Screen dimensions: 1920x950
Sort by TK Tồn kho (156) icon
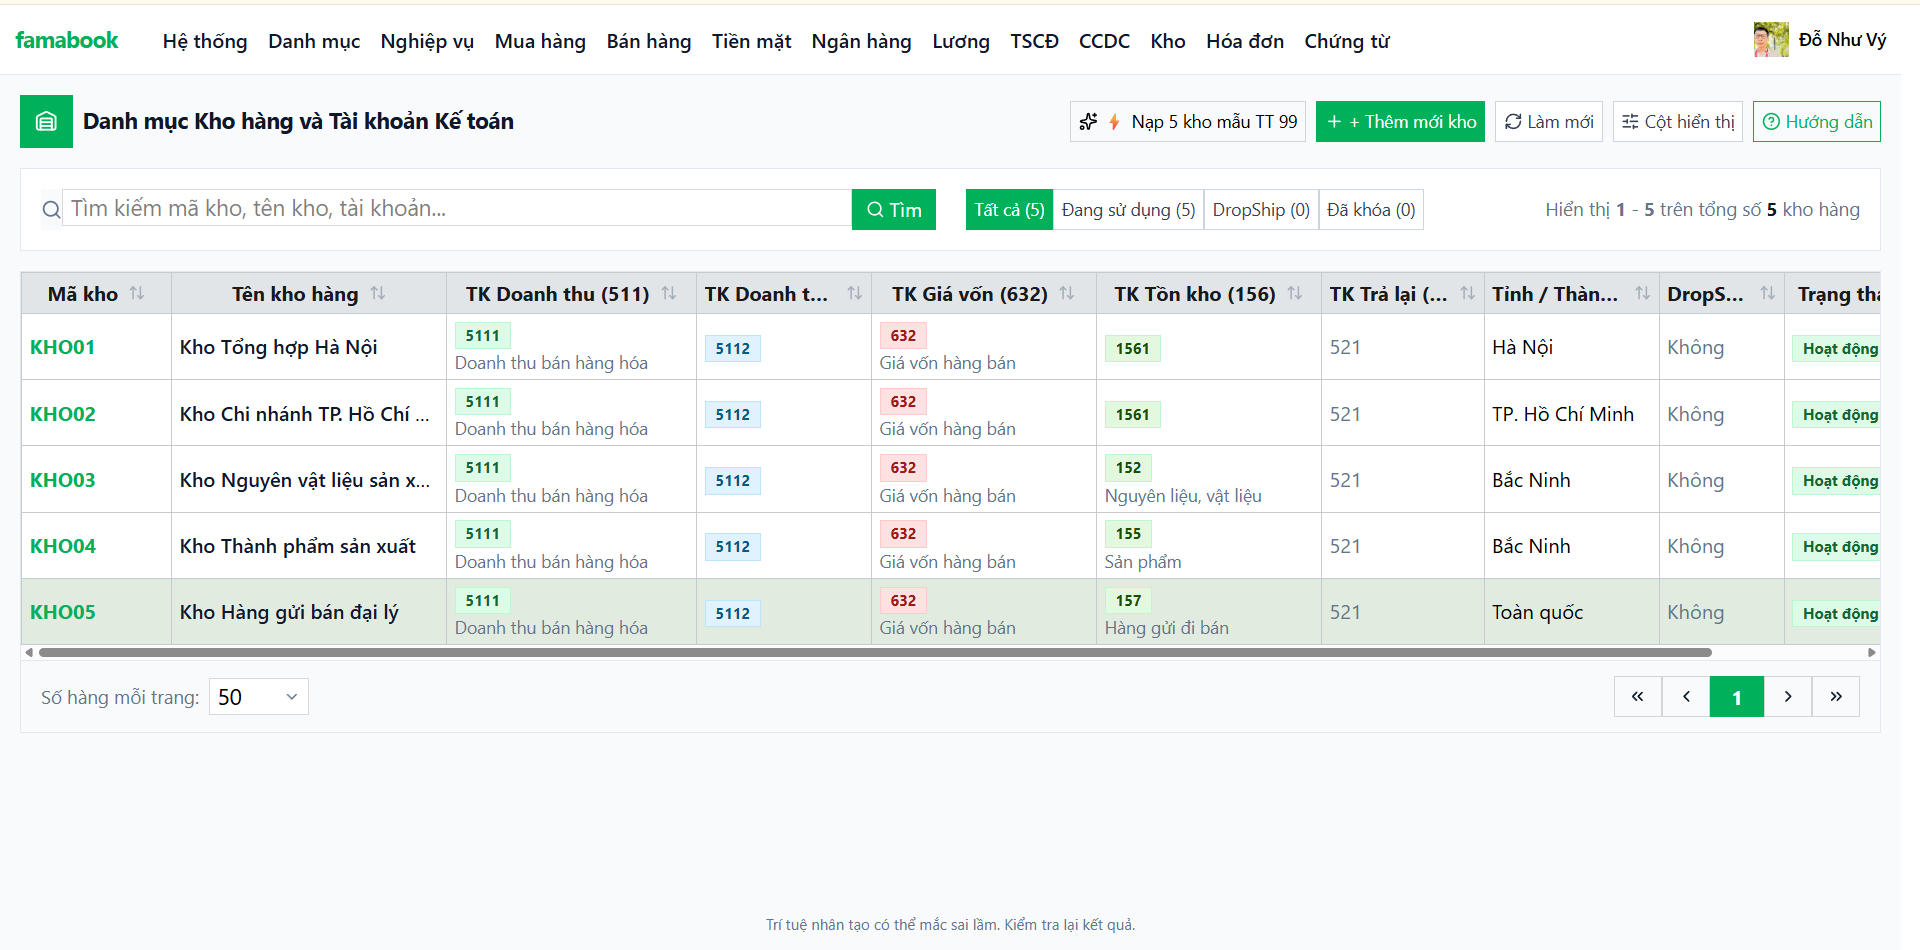coord(1295,293)
